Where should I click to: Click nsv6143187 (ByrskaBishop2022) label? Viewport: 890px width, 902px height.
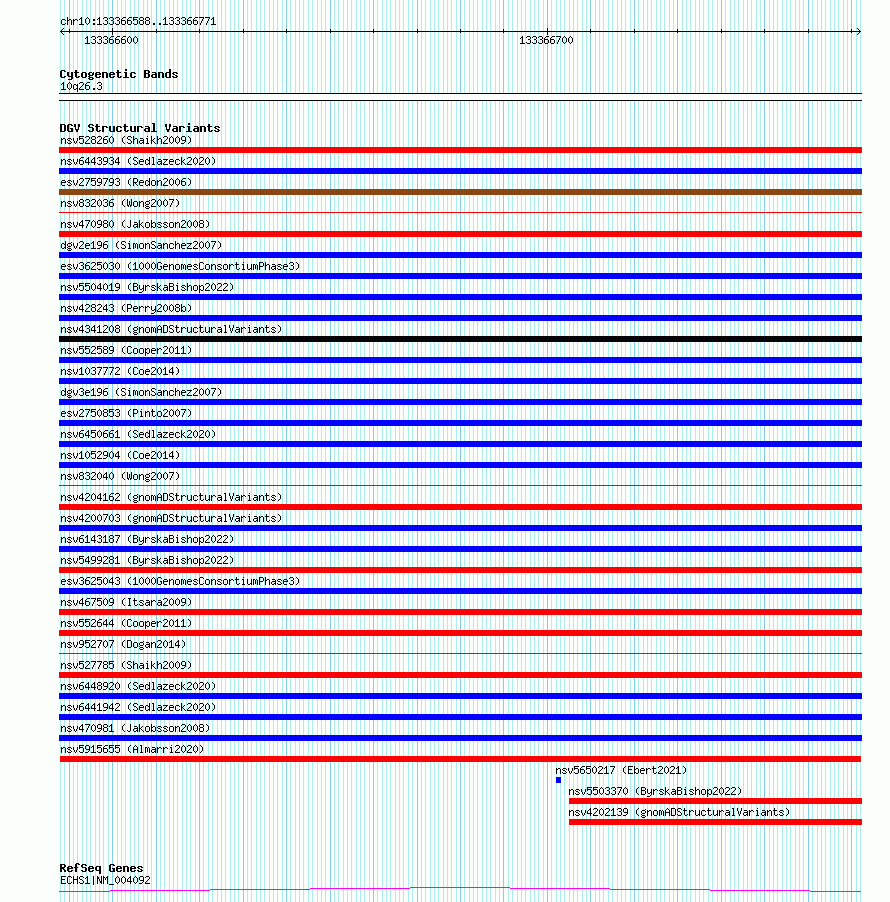click(147, 539)
